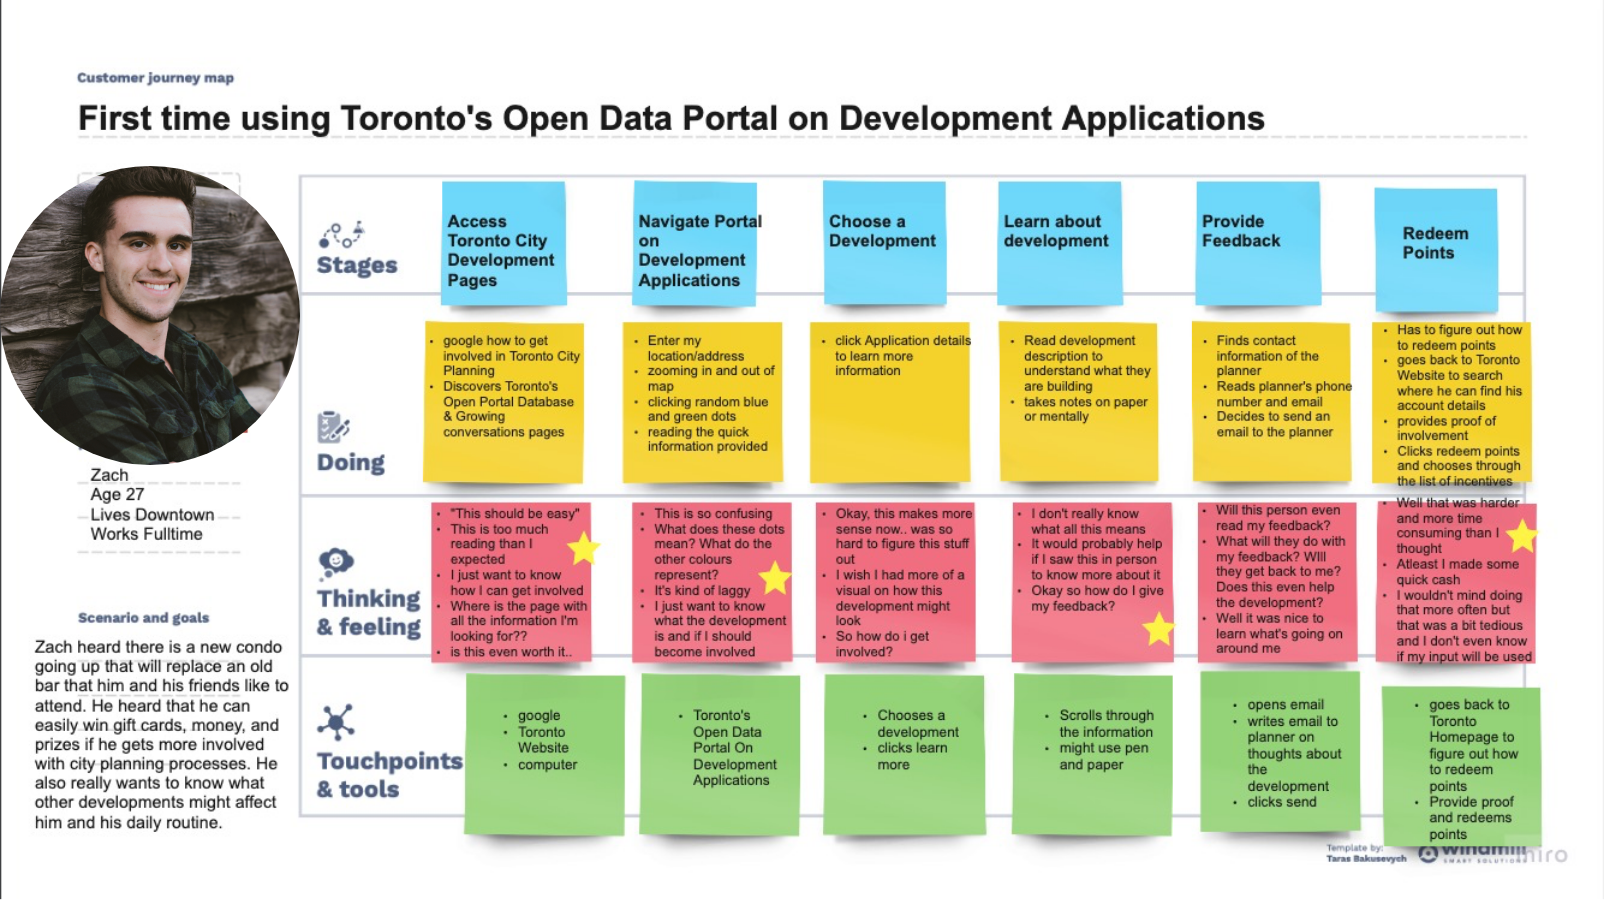Click the Touchpoints & tools network icon
The width and height of the screenshot is (1604, 900).
tap(336, 722)
